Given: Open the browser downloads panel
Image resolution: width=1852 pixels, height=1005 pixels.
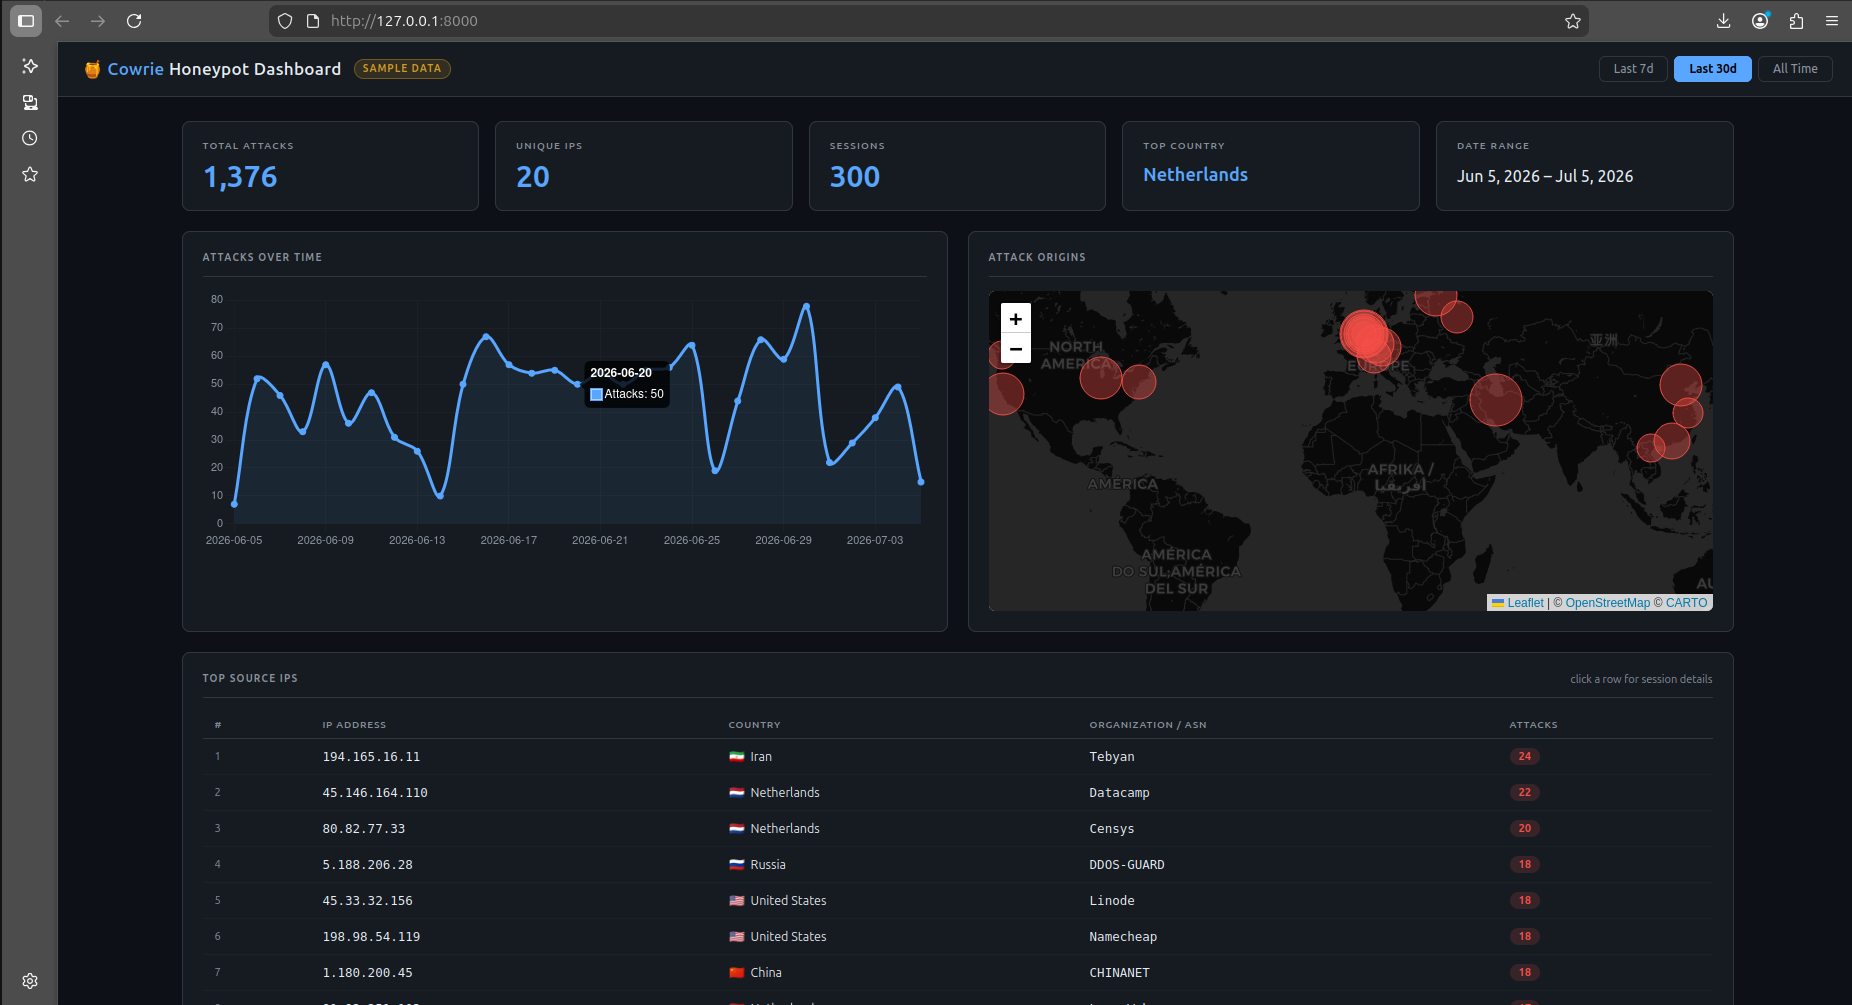Looking at the screenshot, I should [x=1724, y=21].
